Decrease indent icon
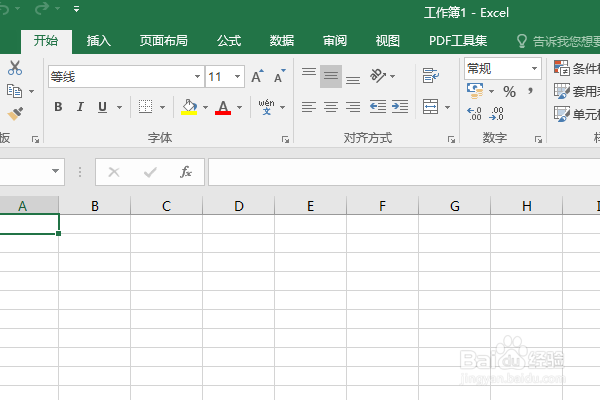 click(x=378, y=107)
